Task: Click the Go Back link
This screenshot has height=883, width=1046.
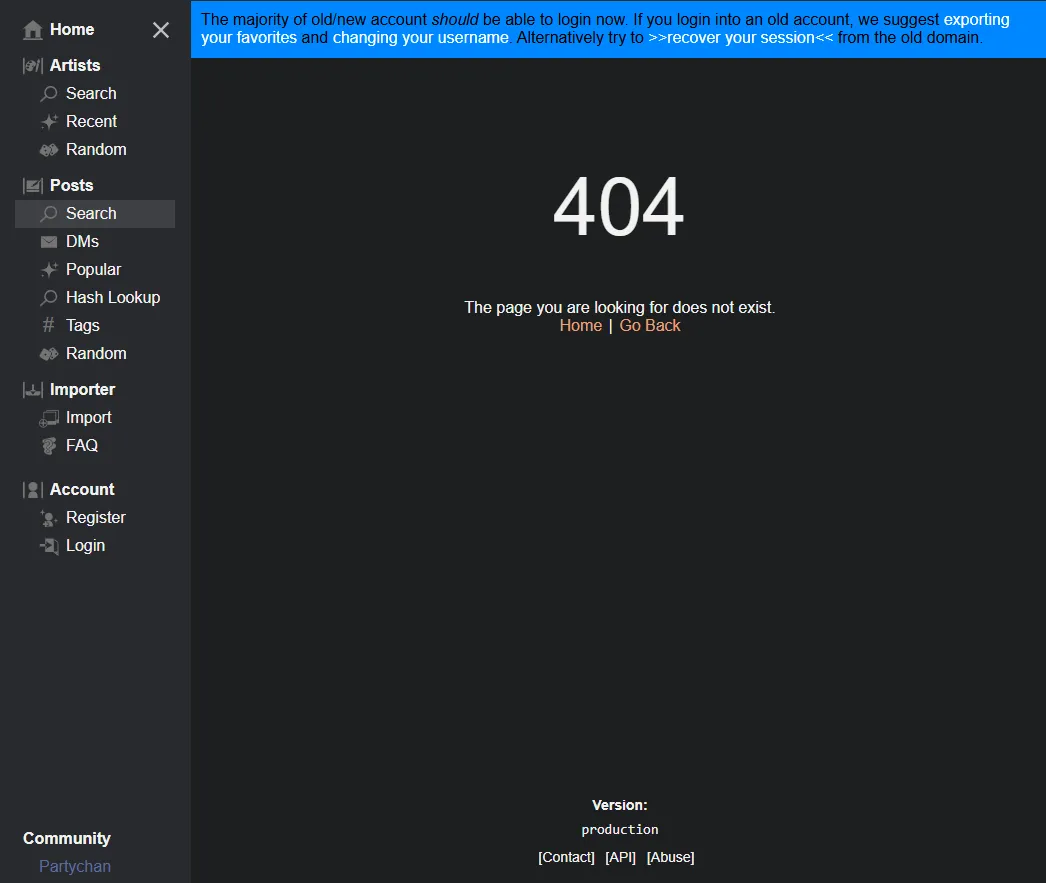Action: tap(649, 325)
